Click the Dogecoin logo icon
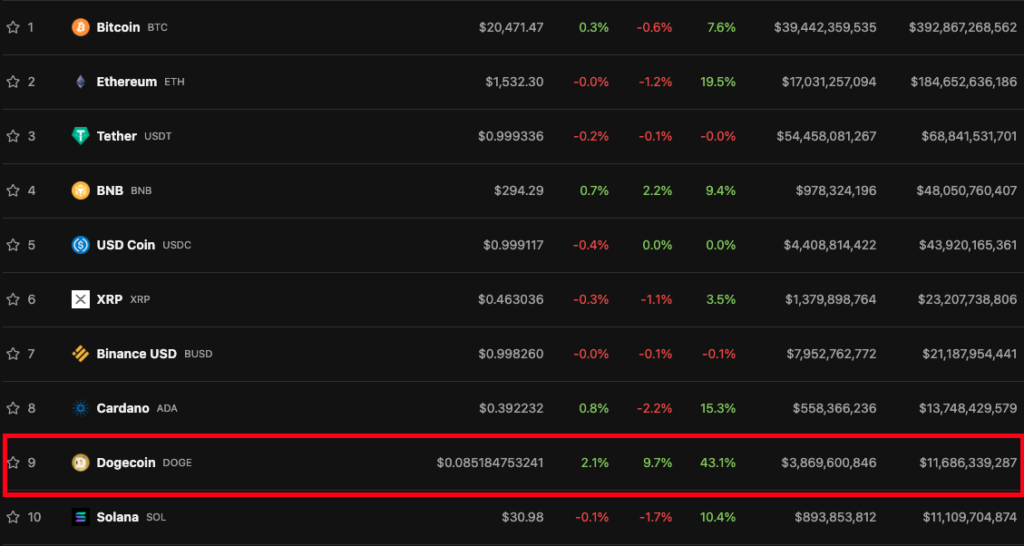This screenshot has width=1024, height=546. [x=81, y=463]
